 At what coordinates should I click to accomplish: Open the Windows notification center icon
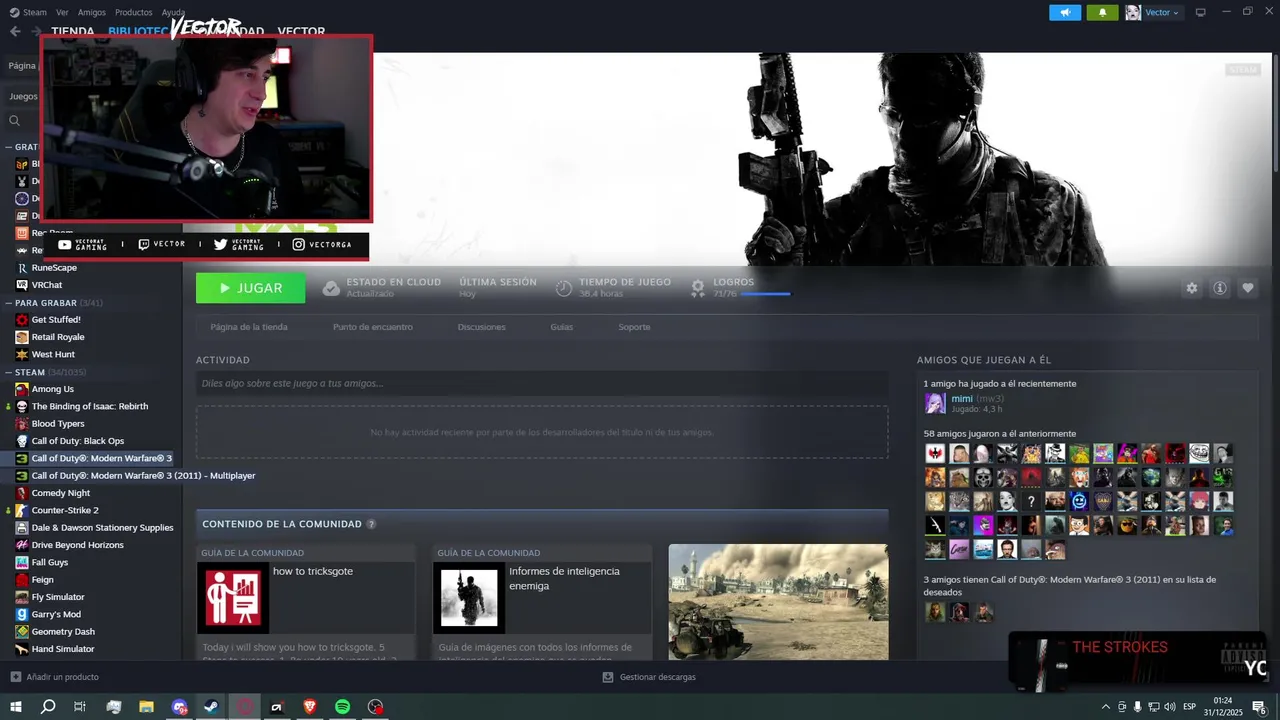[x=1259, y=707]
